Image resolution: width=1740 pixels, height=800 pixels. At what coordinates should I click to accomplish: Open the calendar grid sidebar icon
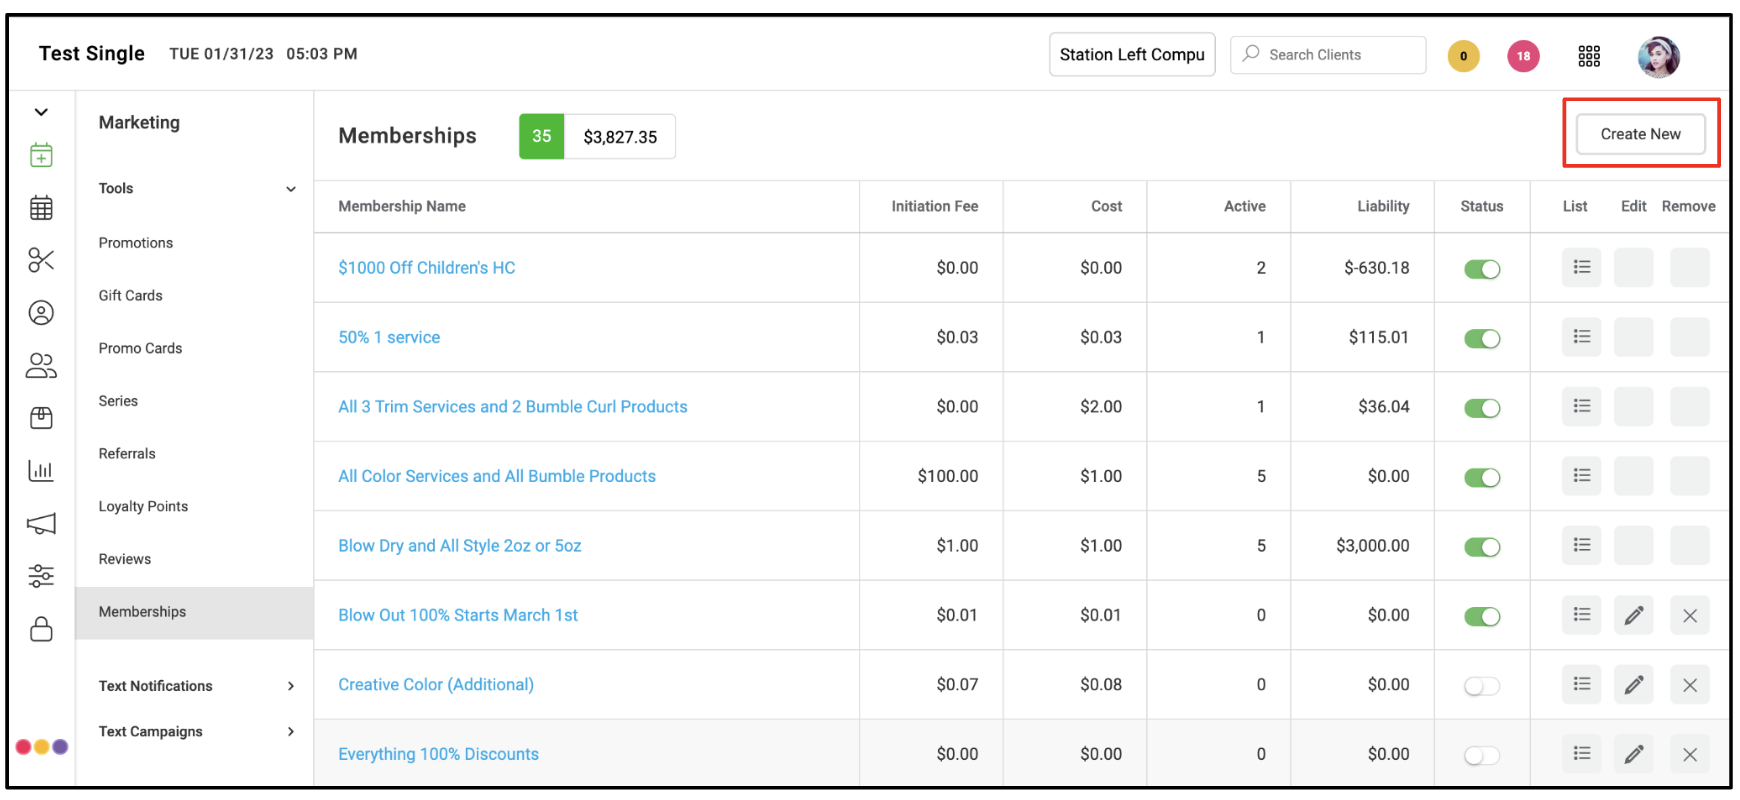41,208
